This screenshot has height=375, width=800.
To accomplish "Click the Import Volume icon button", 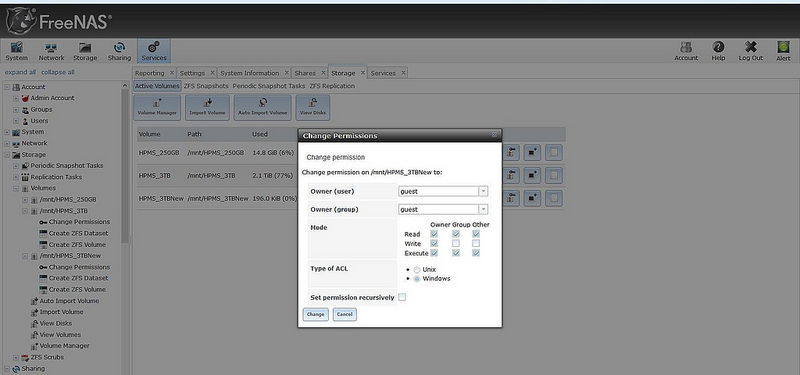I will 207,107.
